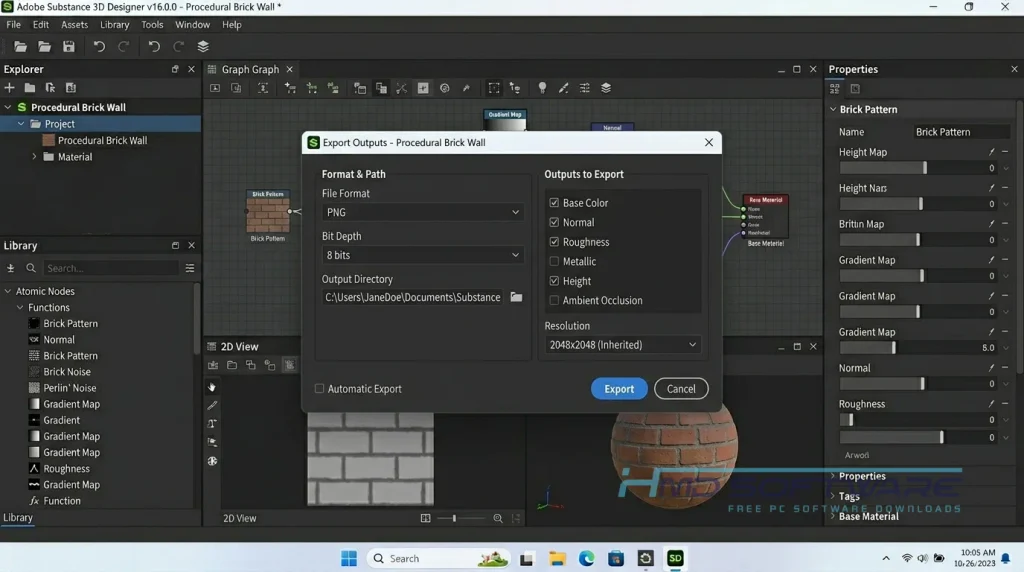1024x572 pixels.
Task: Click the Name field showing Brick Pattern
Action: point(961,132)
